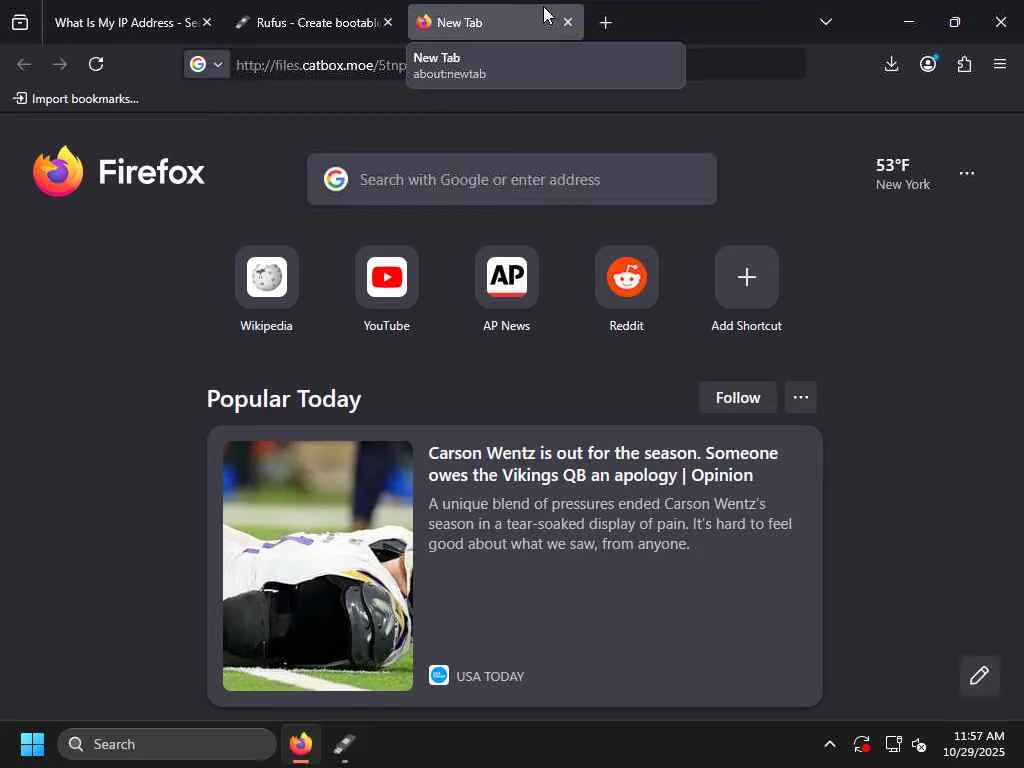This screenshot has height=768, width=1024.
Task: Open the Firefox View tab overview icon
Action: click(20, 22)
